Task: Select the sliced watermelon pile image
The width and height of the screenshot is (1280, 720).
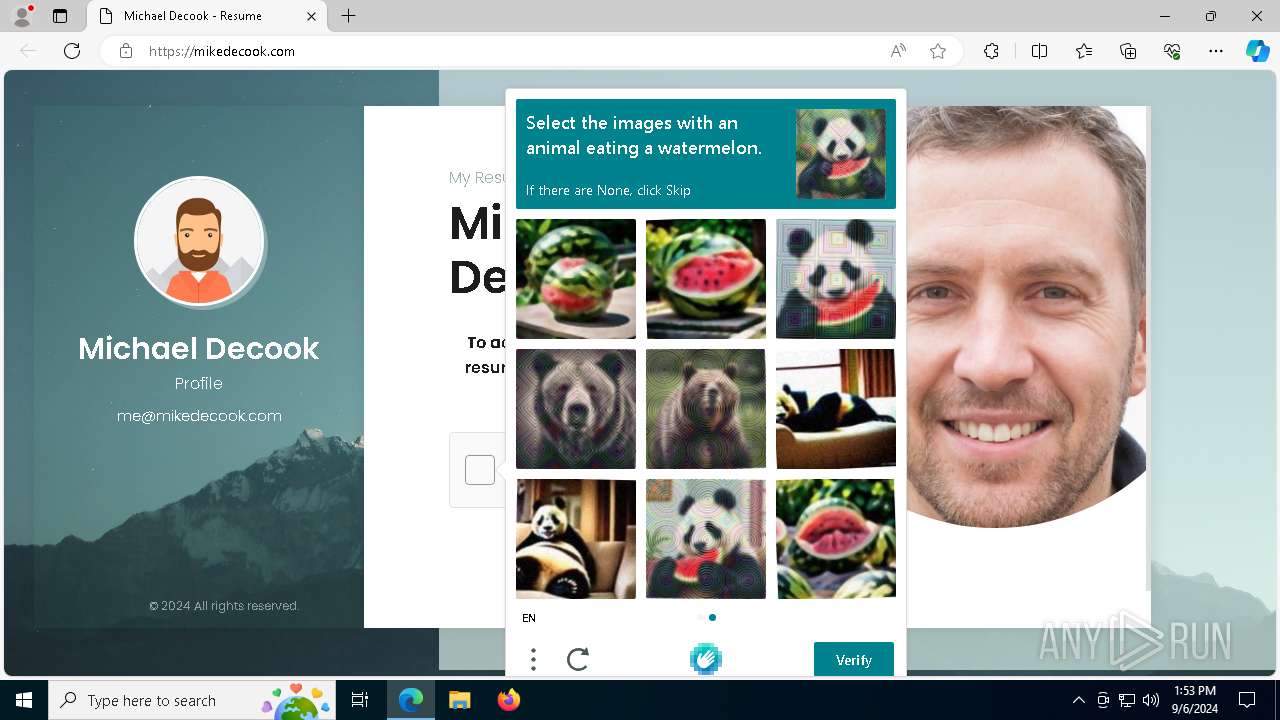Action: 836,539
